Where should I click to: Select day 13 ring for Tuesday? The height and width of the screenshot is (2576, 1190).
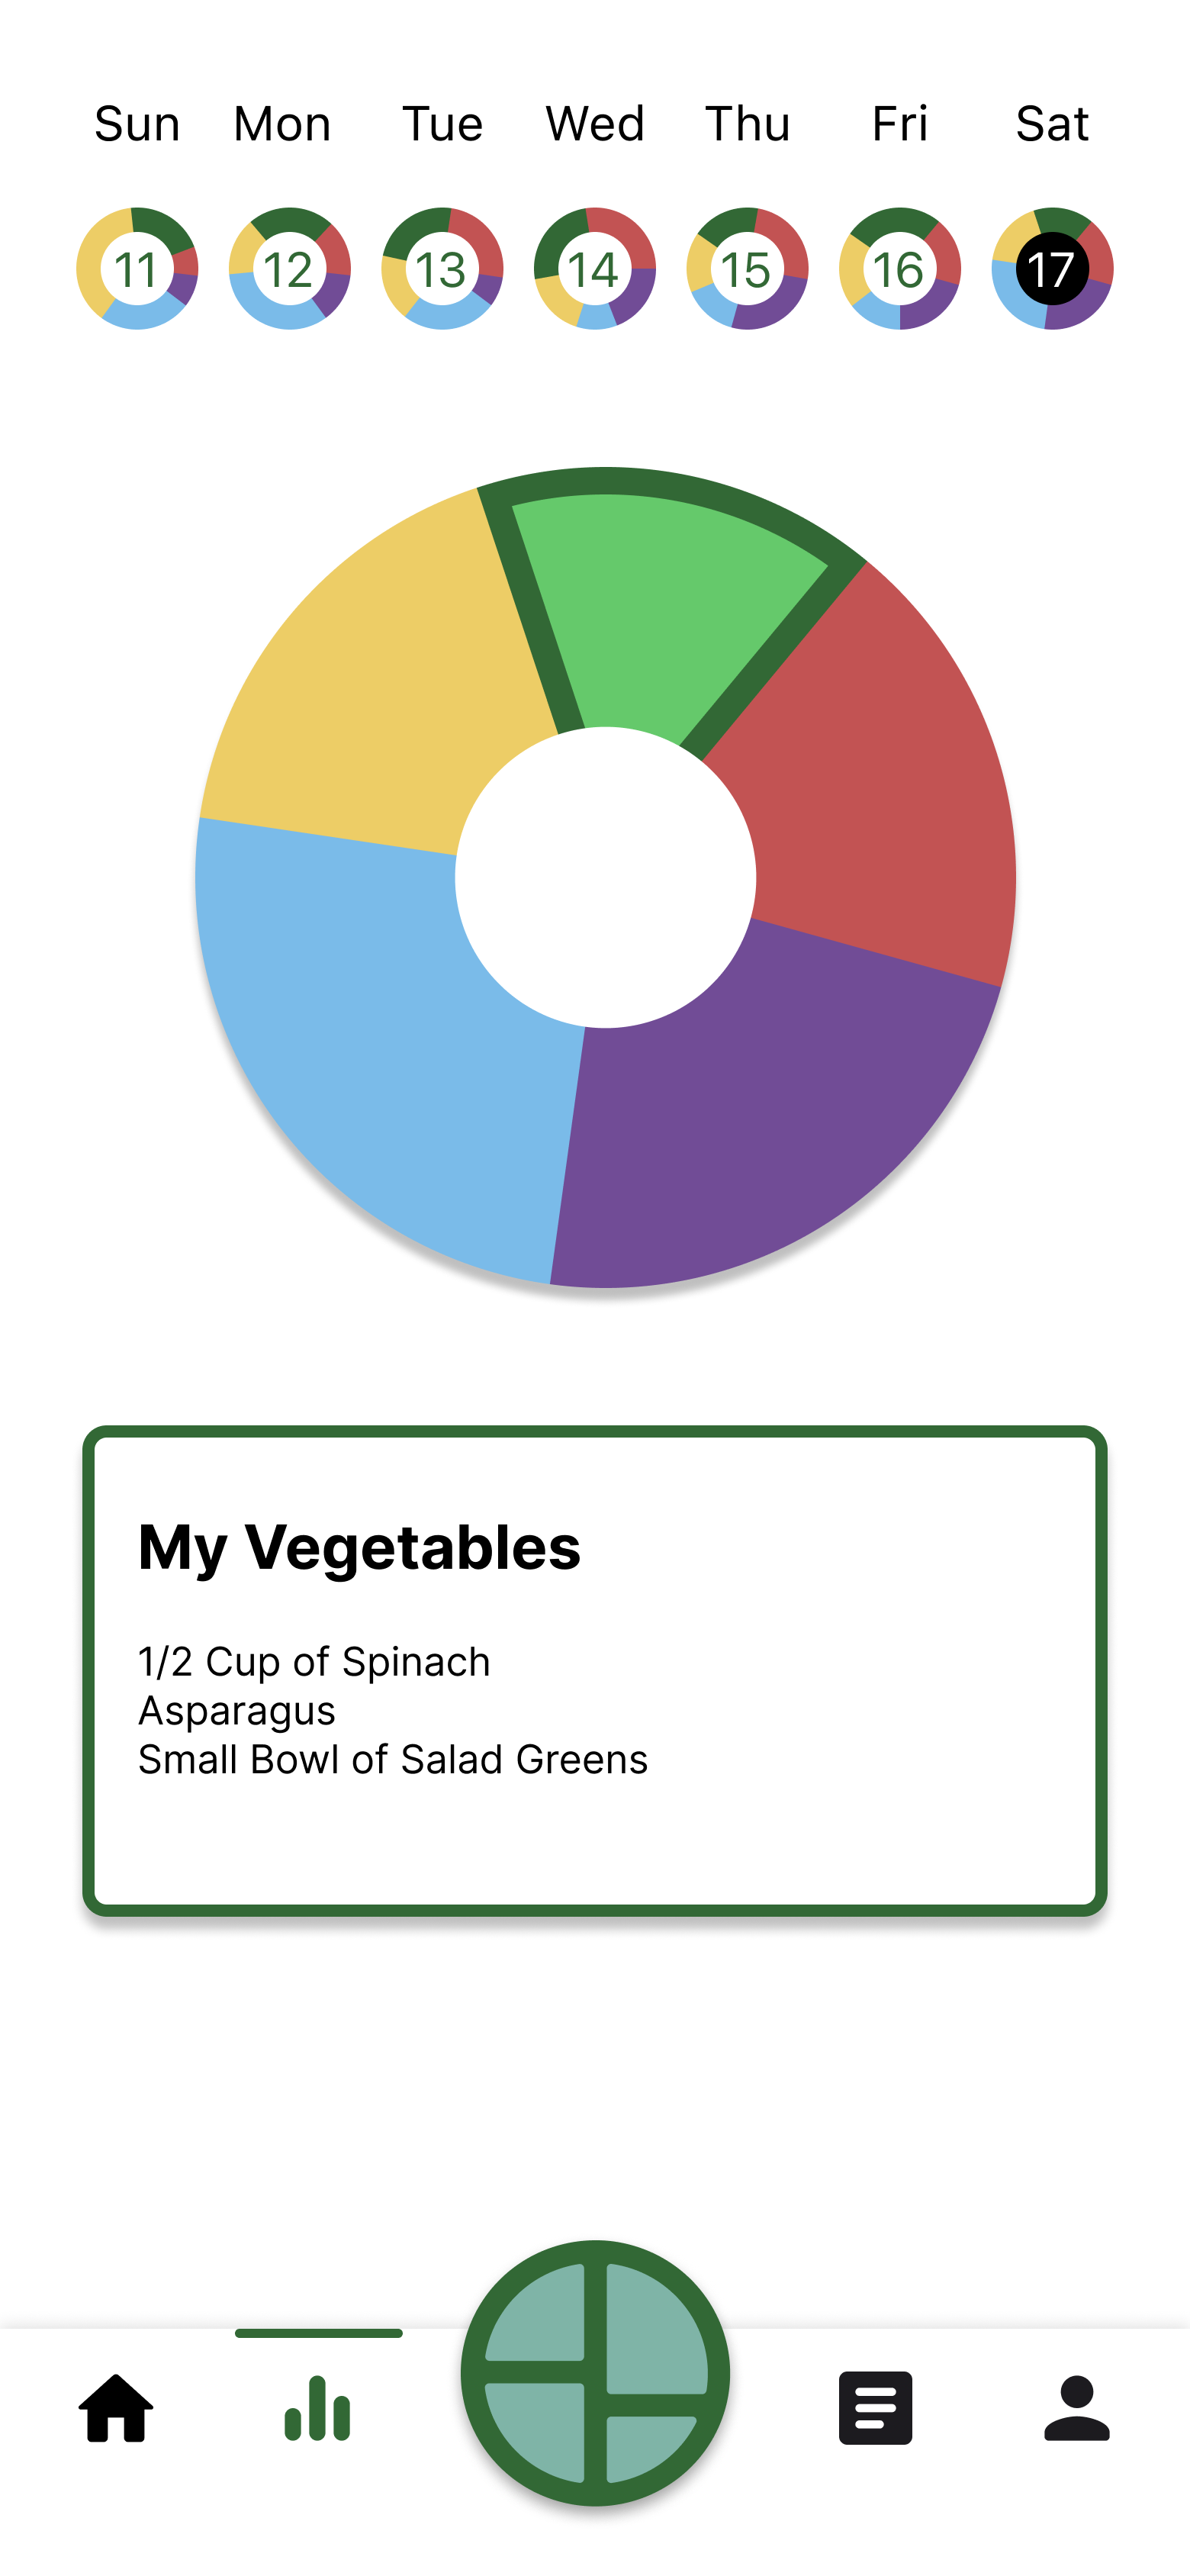click(442, 268)
